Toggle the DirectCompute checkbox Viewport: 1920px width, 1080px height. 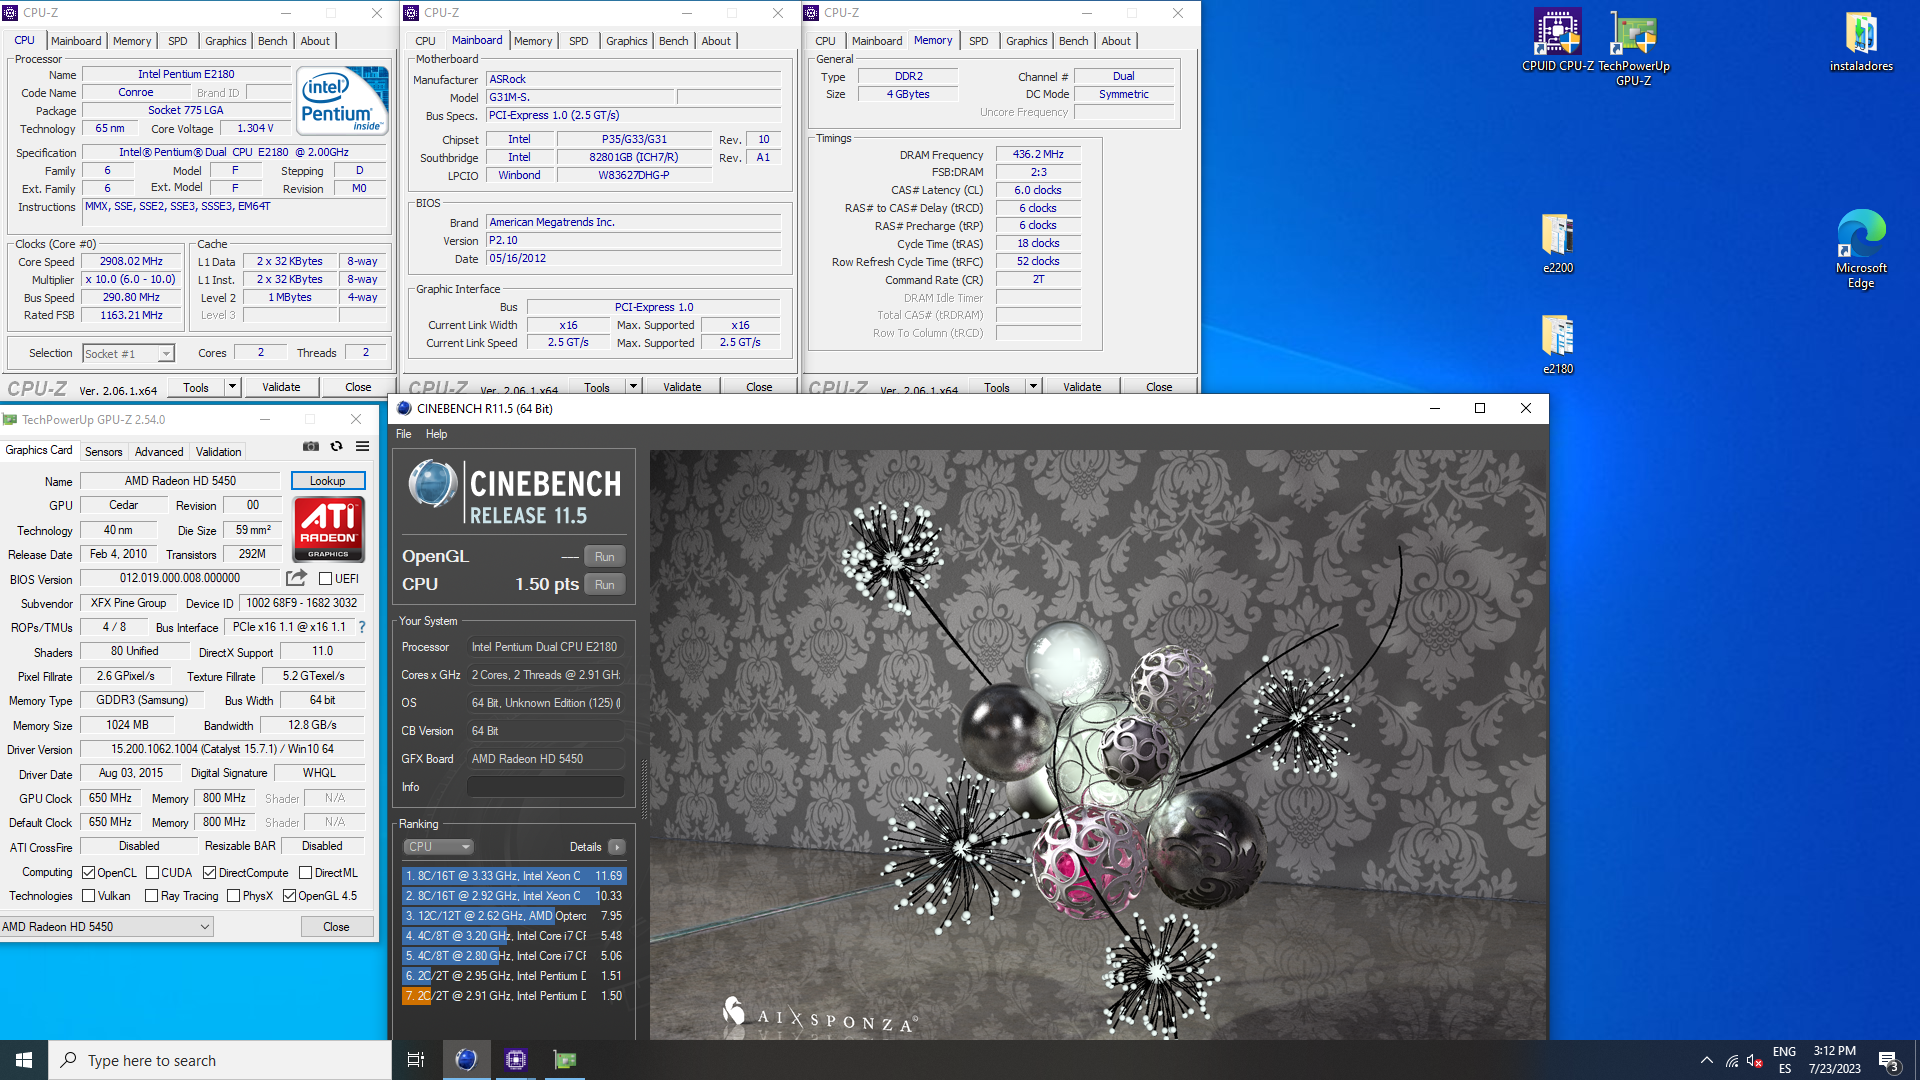click(209, 873)
